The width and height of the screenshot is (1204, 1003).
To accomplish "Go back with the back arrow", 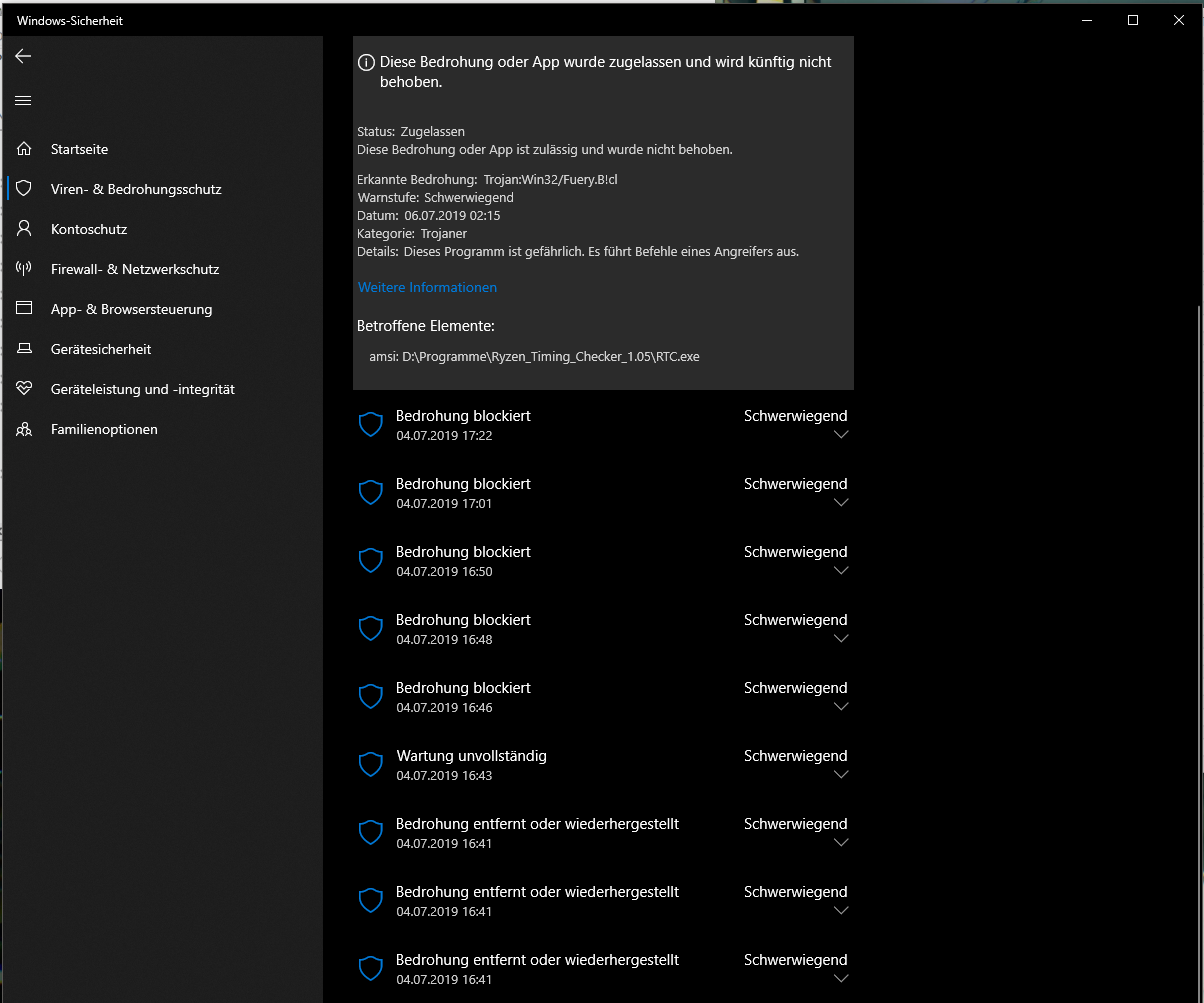I will 23,56.
